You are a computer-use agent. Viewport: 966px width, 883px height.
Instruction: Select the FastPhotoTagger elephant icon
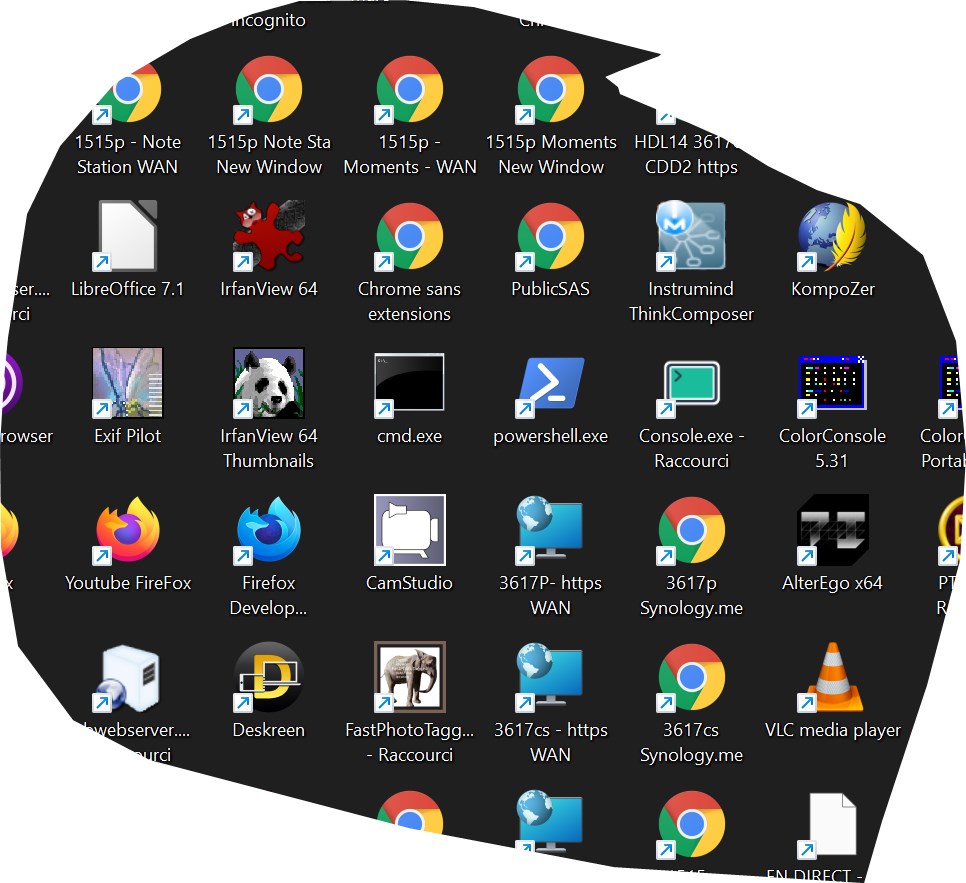(x=409, y=678)
